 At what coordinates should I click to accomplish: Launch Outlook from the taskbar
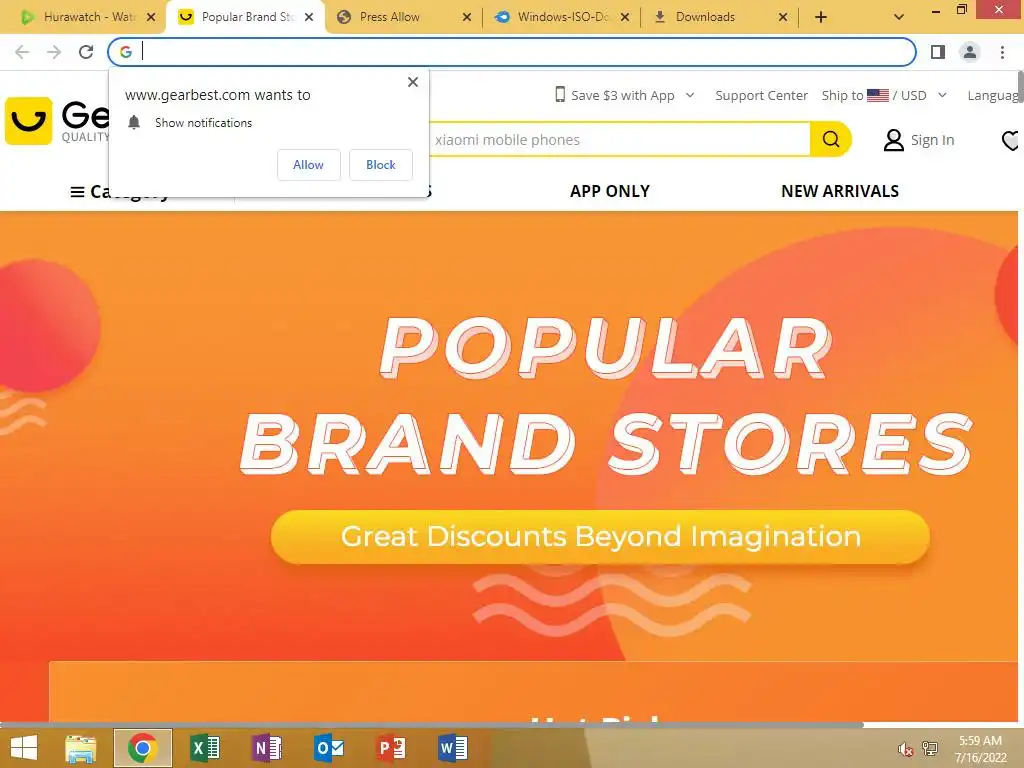click(328, 748)
